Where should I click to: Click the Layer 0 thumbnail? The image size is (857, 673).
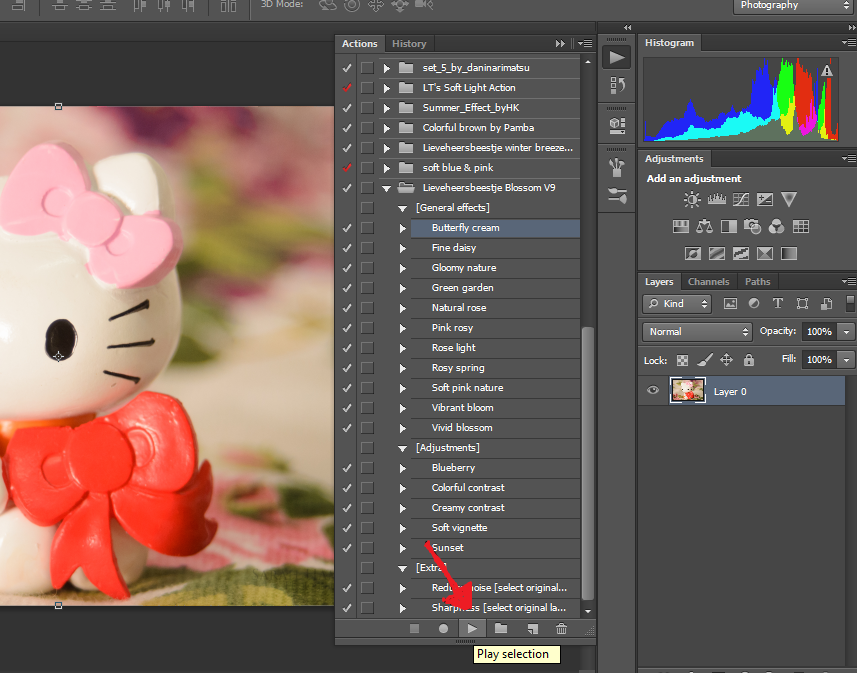point(688,390)
